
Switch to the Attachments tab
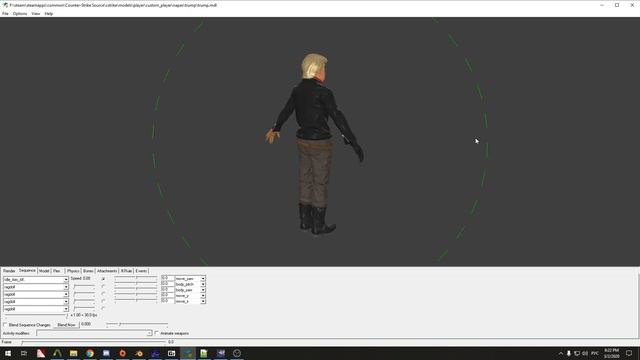pos(107,271)
